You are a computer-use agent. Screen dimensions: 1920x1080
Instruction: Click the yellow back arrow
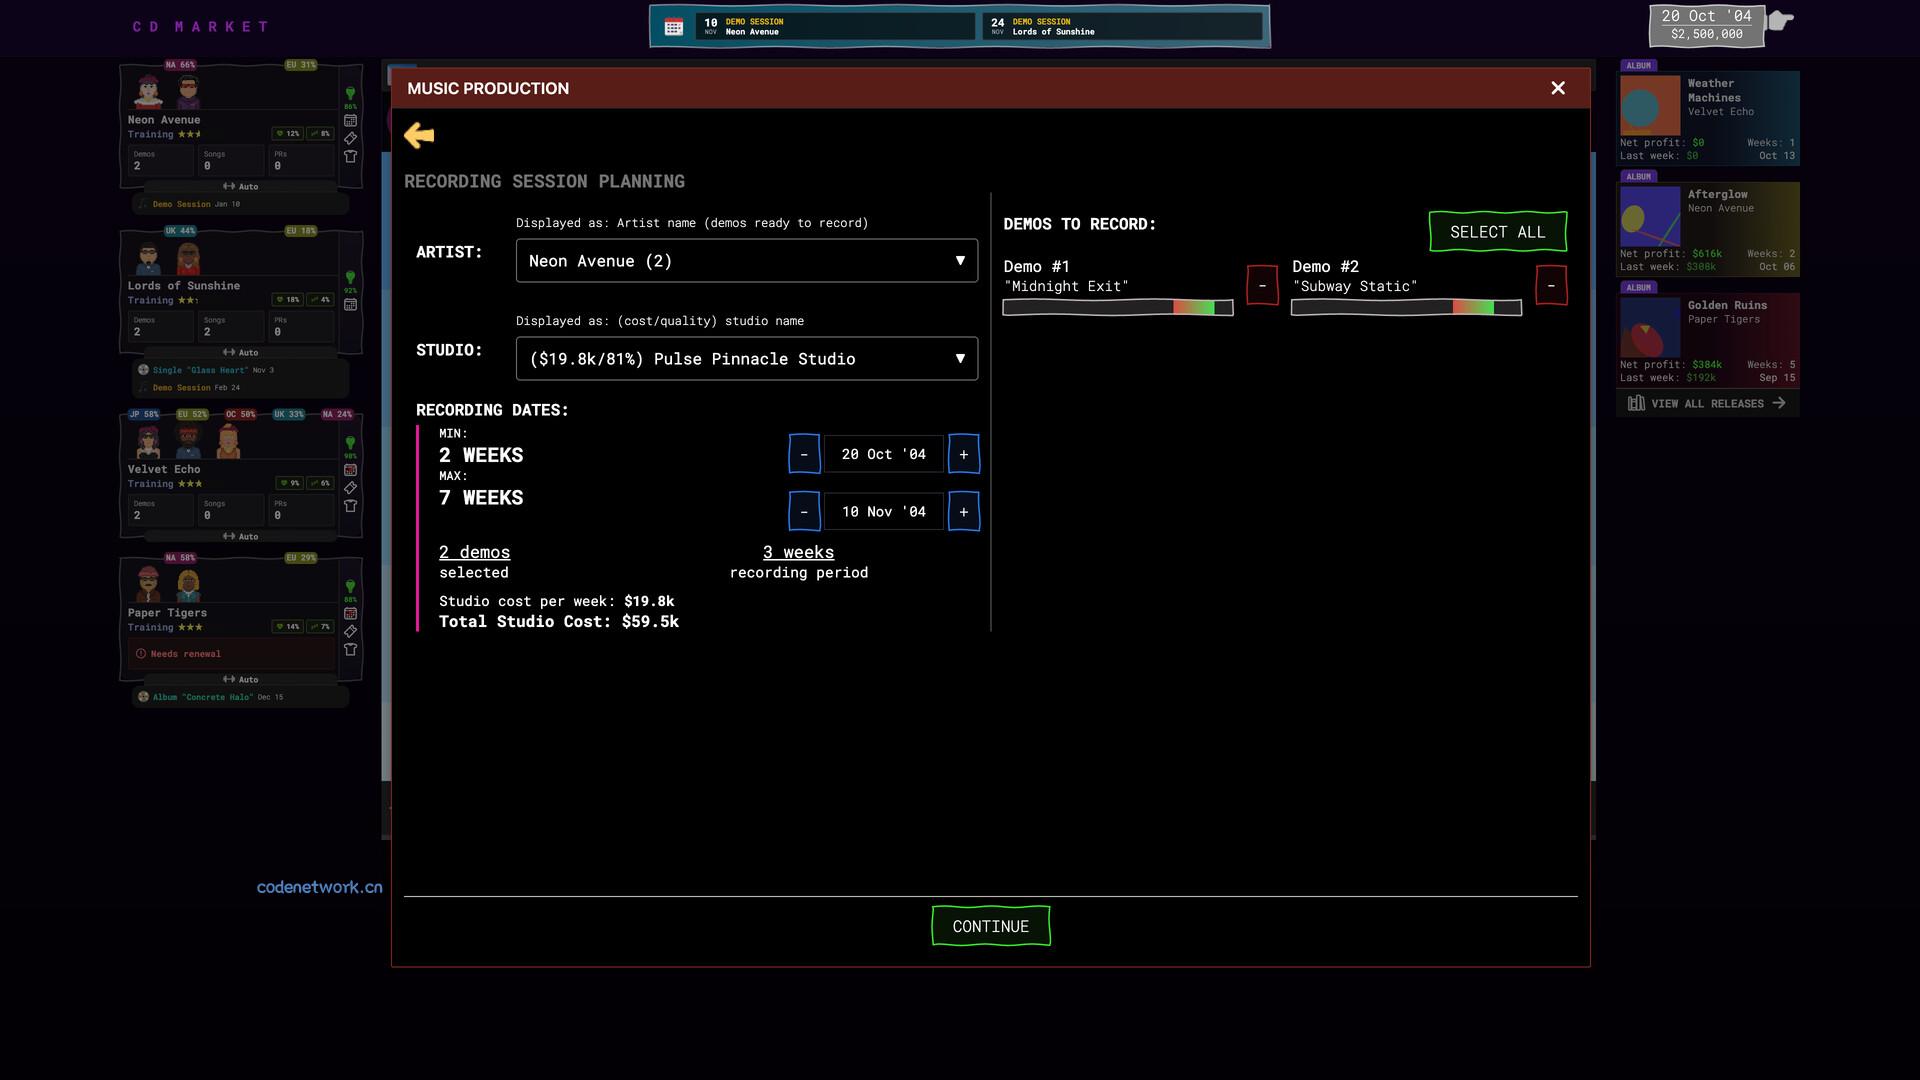(419, 135)
